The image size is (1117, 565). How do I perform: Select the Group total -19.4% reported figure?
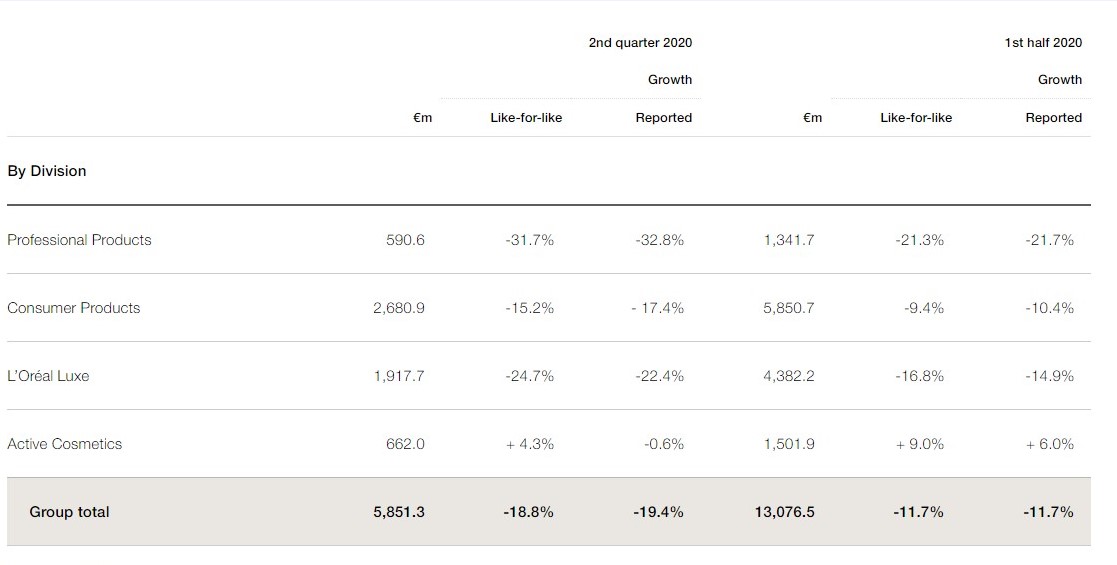click(x=658, y=512)
